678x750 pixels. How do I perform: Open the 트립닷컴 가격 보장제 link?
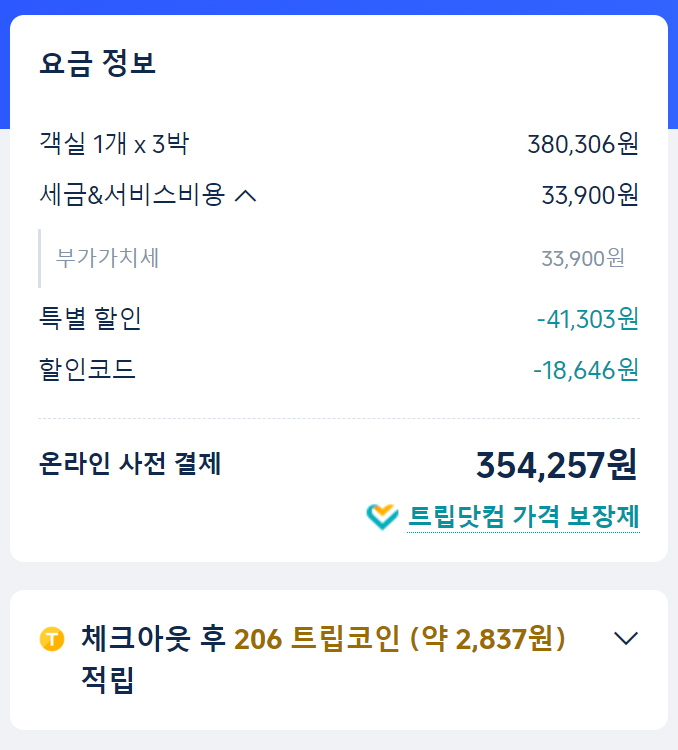[523, 517]
